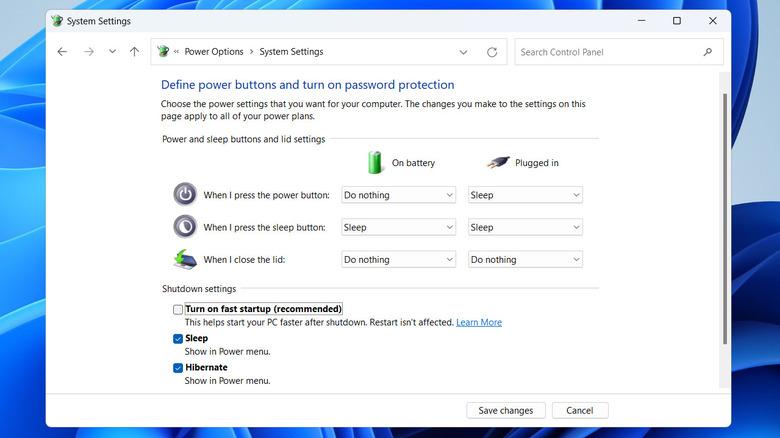Click the Save changes button
Viewport: 780px width, 438px height.
pyautogui.click(x=506, y=410)
